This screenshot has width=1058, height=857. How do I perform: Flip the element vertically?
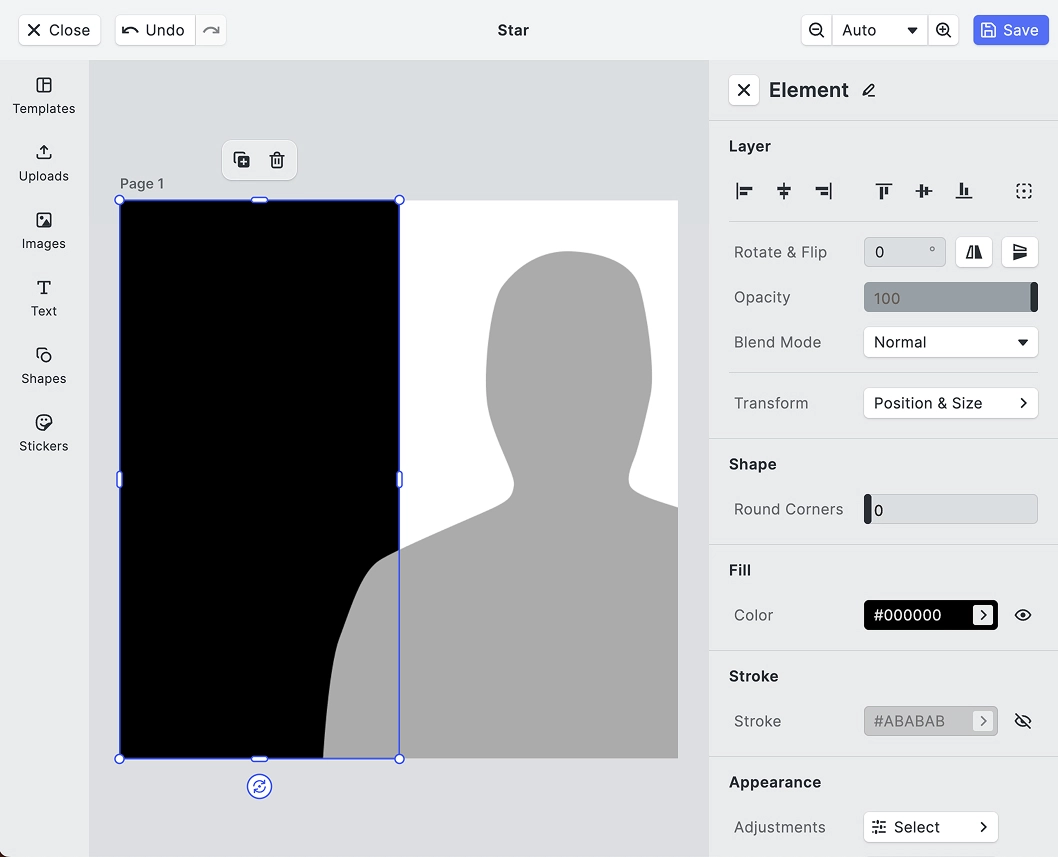(x=1019, y=252)
